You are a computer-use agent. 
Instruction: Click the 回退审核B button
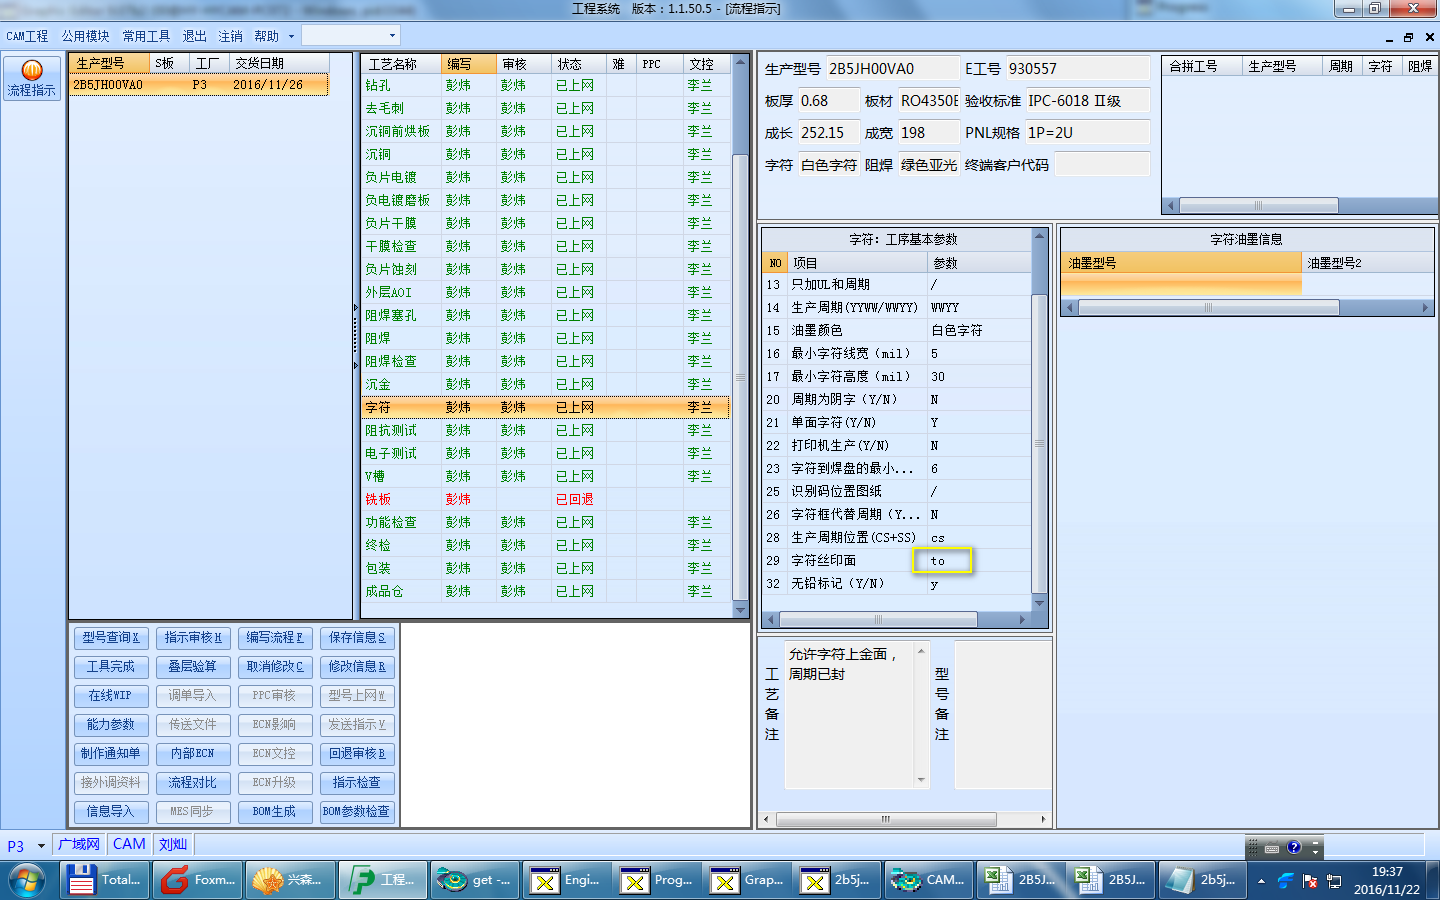357,754
